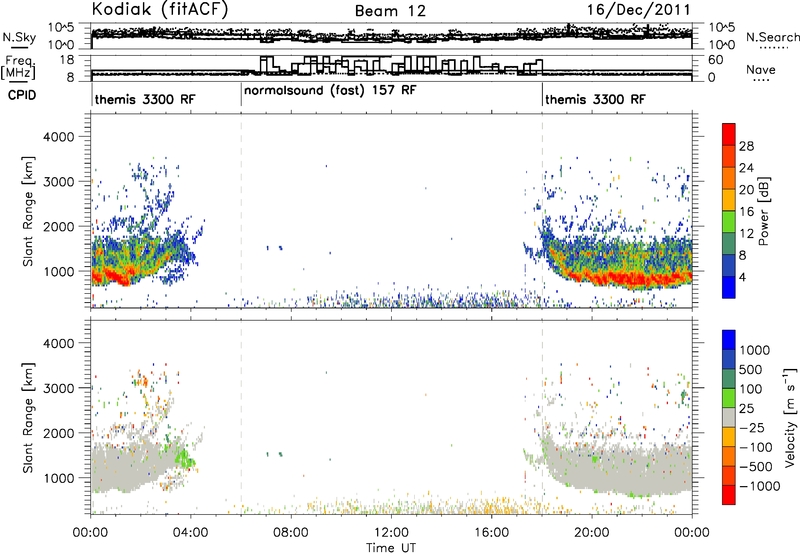This screenshot has height=554, width=800.
Task: Click the 'Power [dB]' colorbar label
Action: pyautogui.click(x=763, y=211)
